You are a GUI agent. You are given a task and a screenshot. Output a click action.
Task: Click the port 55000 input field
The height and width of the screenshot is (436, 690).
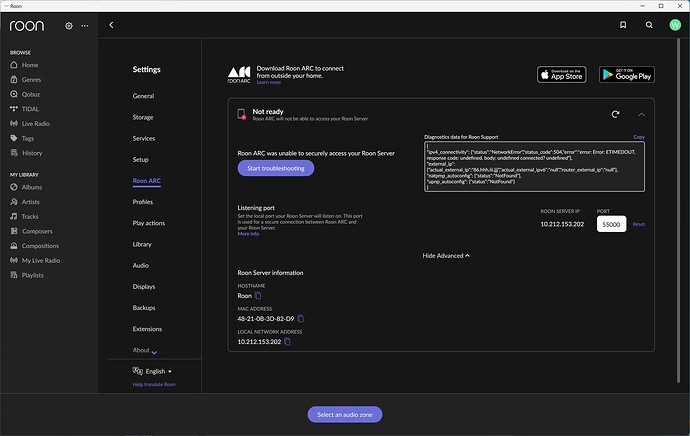[611, 224]
